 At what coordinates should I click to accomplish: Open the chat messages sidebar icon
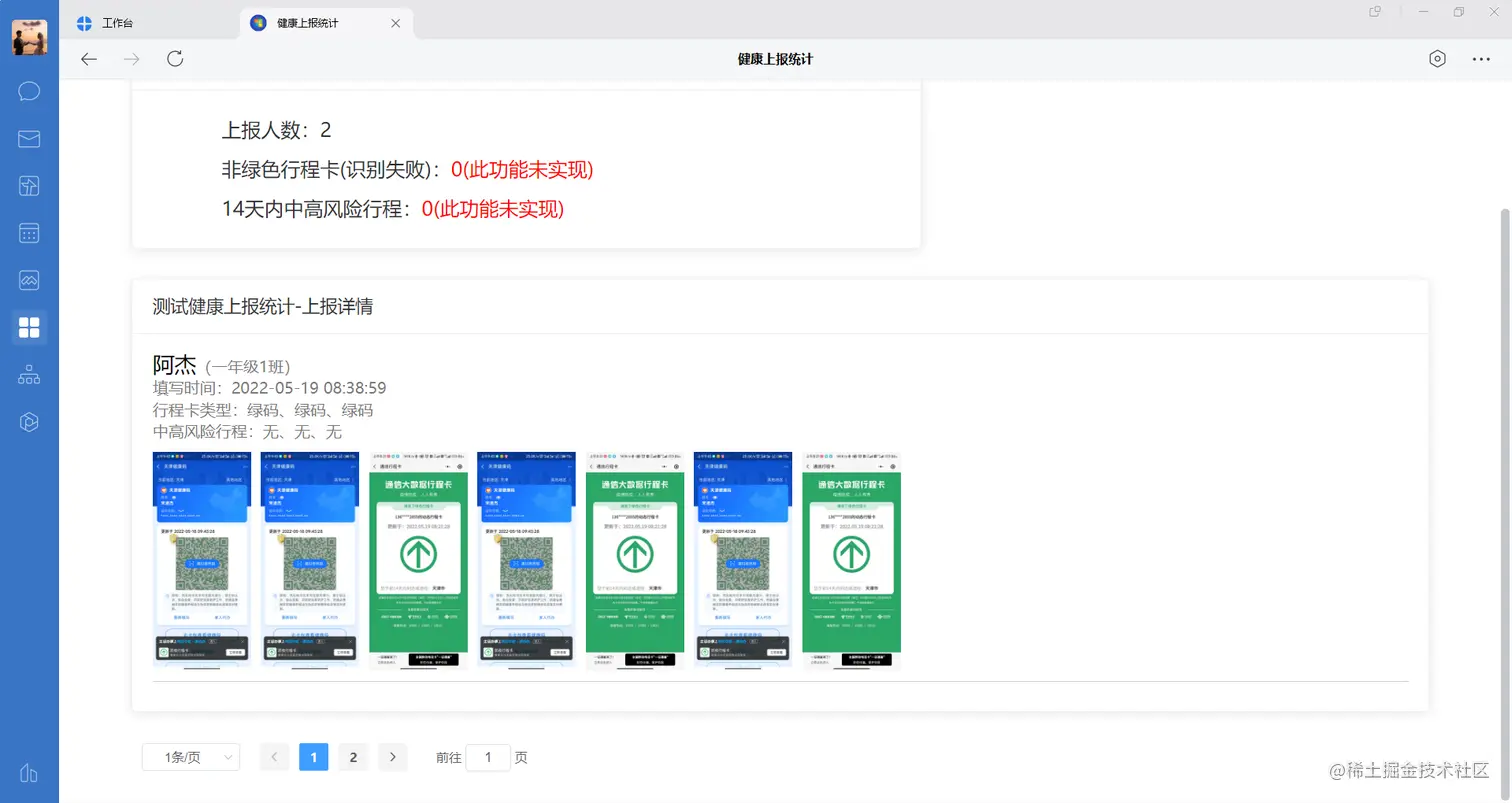point(29,92)
